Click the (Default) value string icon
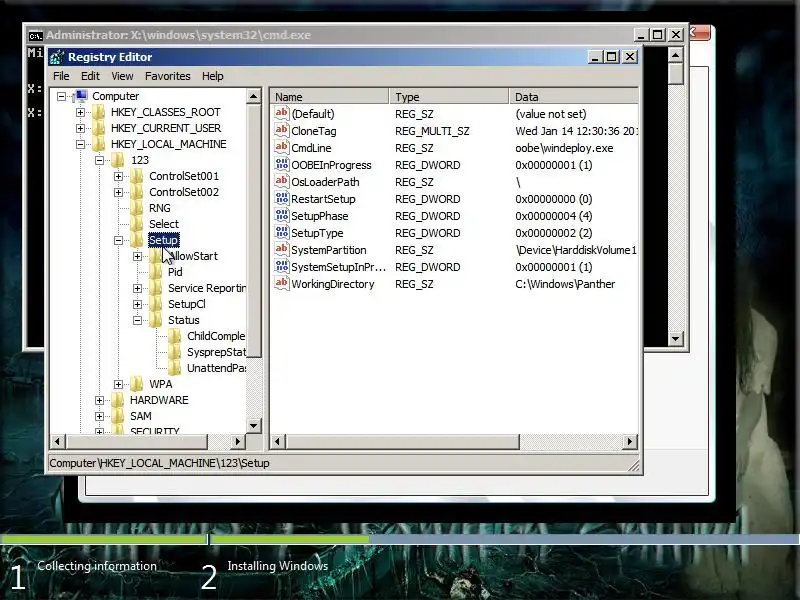Viewport: 800px width, 600px height. point(282,113)
